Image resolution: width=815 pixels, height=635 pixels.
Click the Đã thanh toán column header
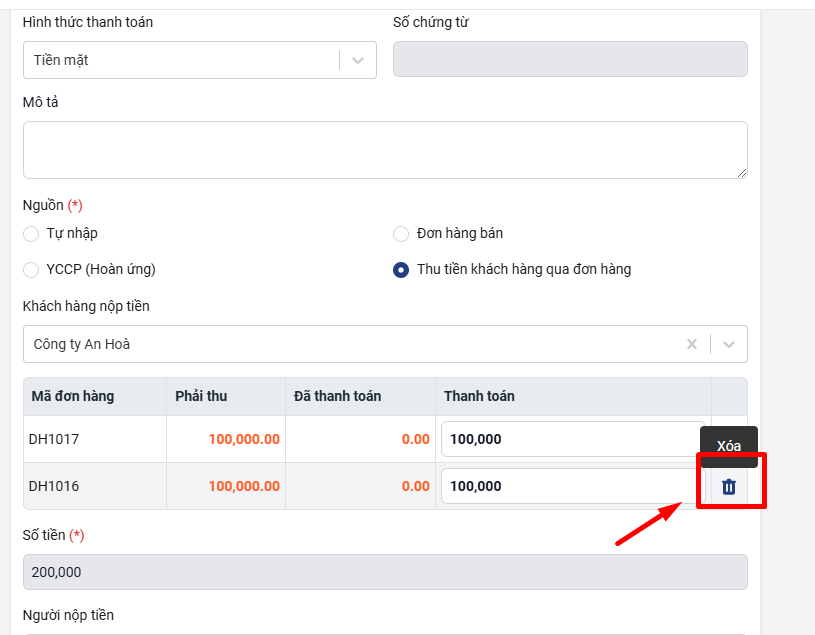(x=337, y=396)
